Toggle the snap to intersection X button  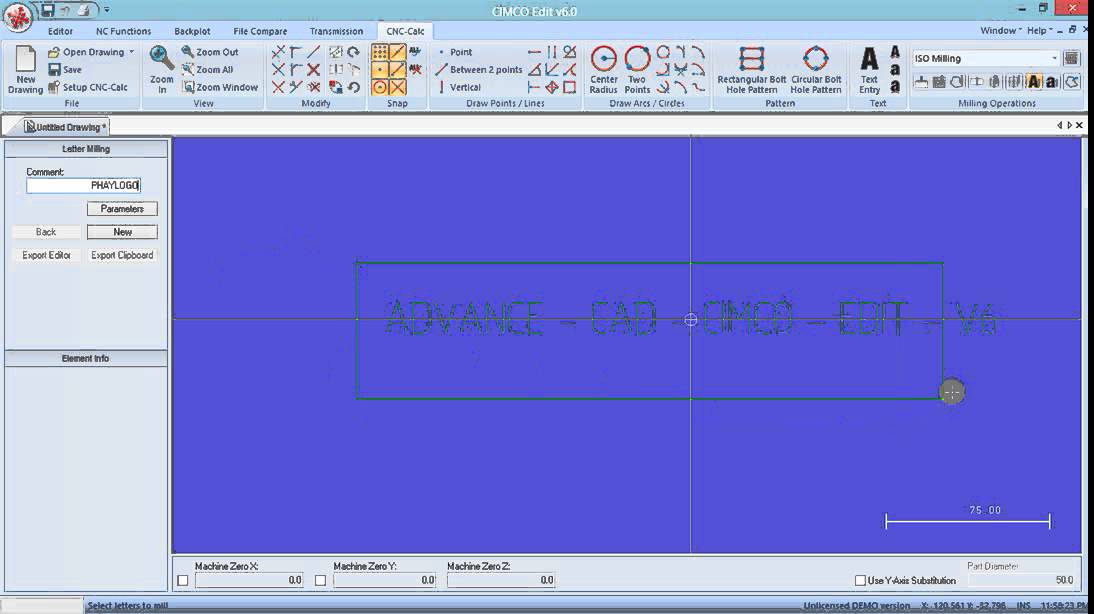point(398,87)
